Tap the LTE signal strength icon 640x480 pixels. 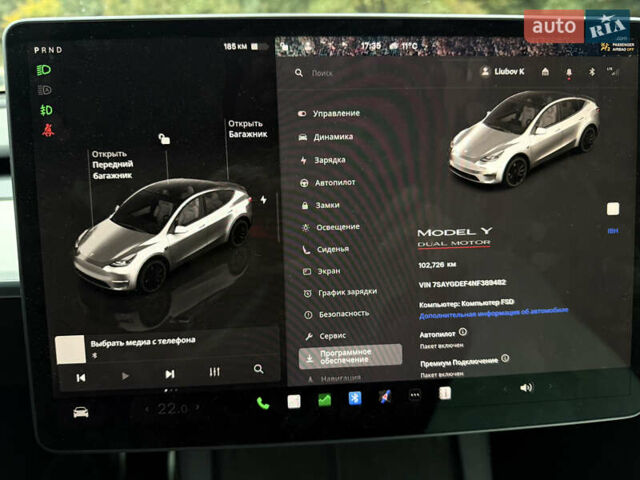(613, 72)
